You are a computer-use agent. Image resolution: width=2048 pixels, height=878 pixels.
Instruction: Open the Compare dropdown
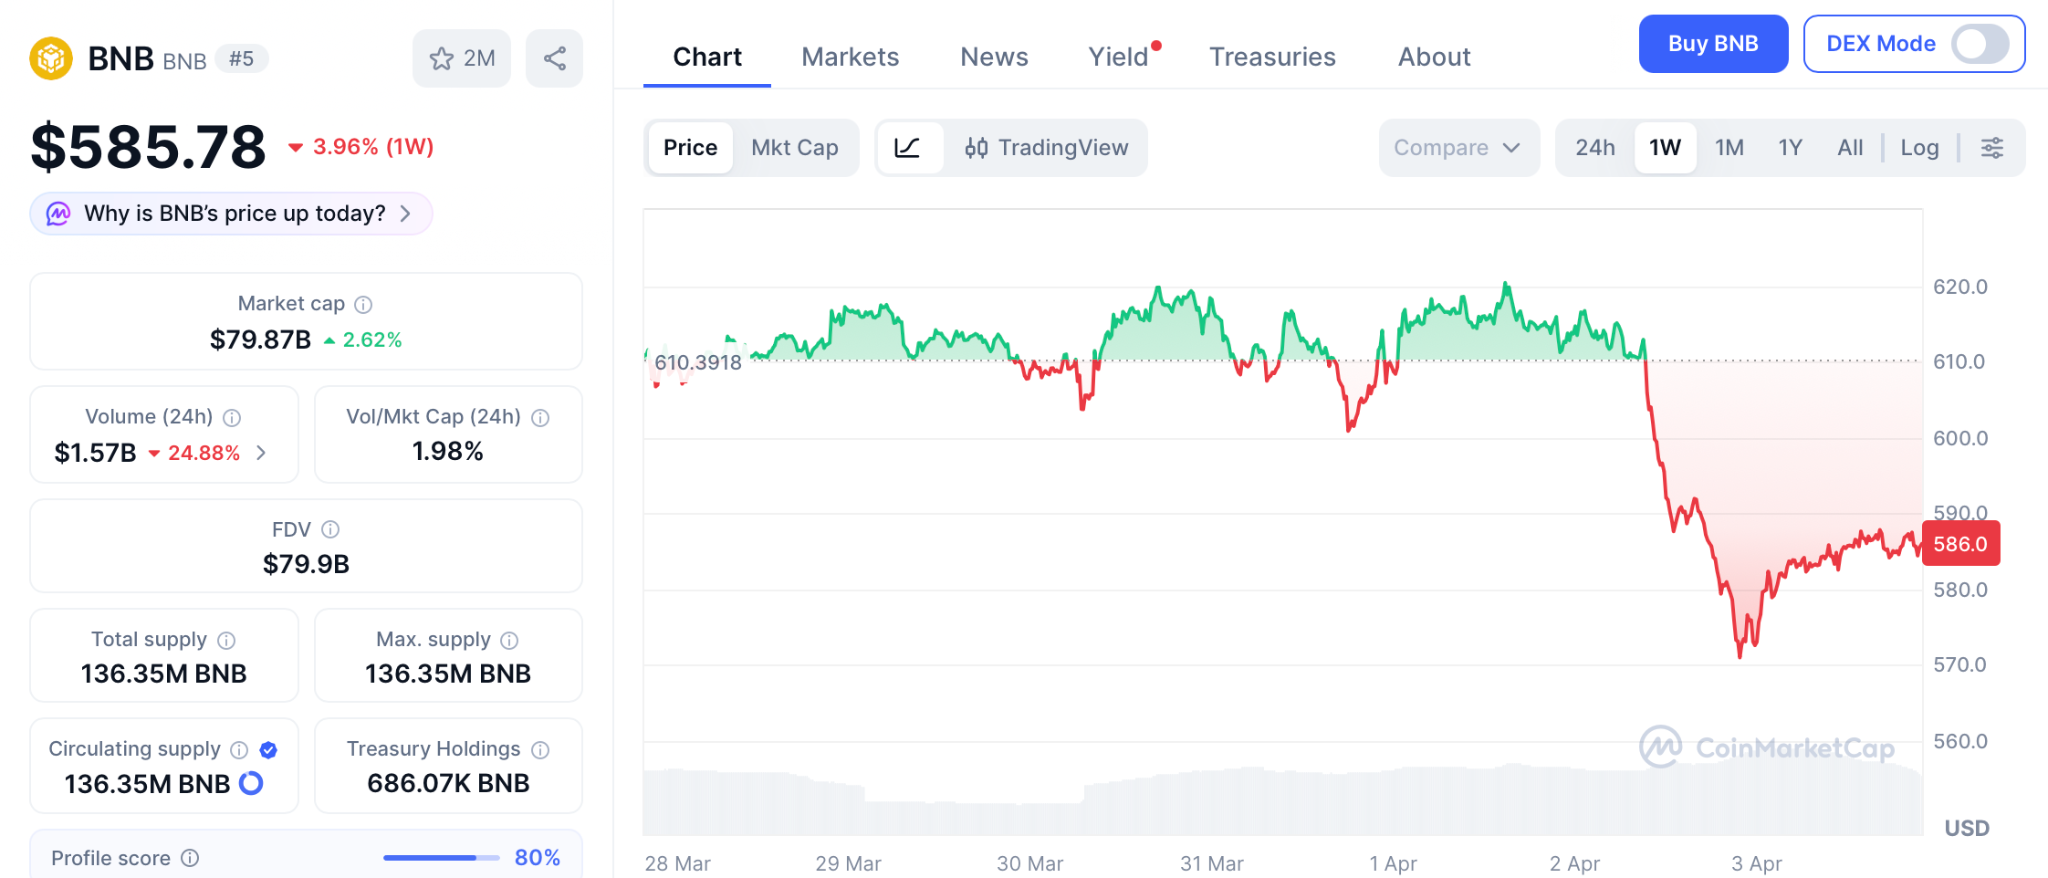[1457, 148]
